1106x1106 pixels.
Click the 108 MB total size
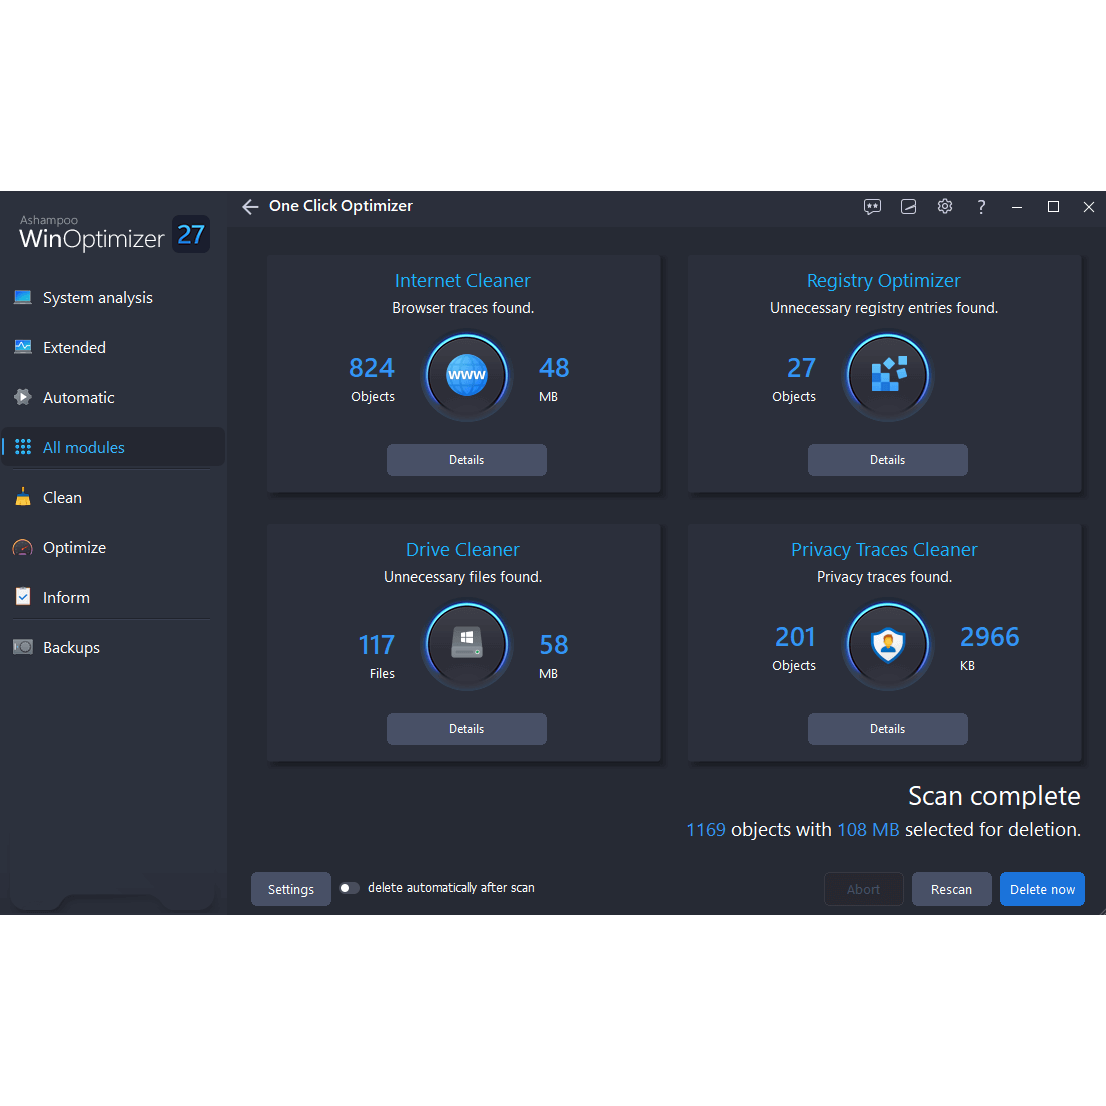click(x=868, y=830)
